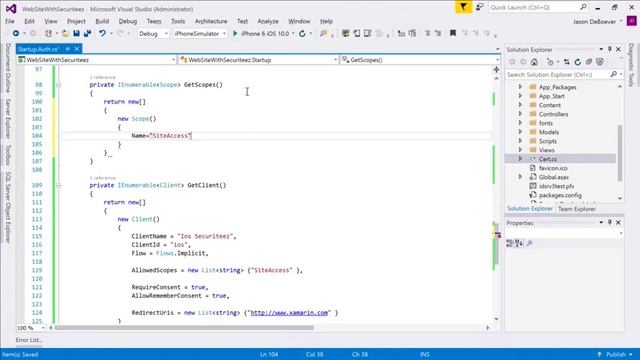Click the Quick Launch search magnifier

click(x=583, y=7)
